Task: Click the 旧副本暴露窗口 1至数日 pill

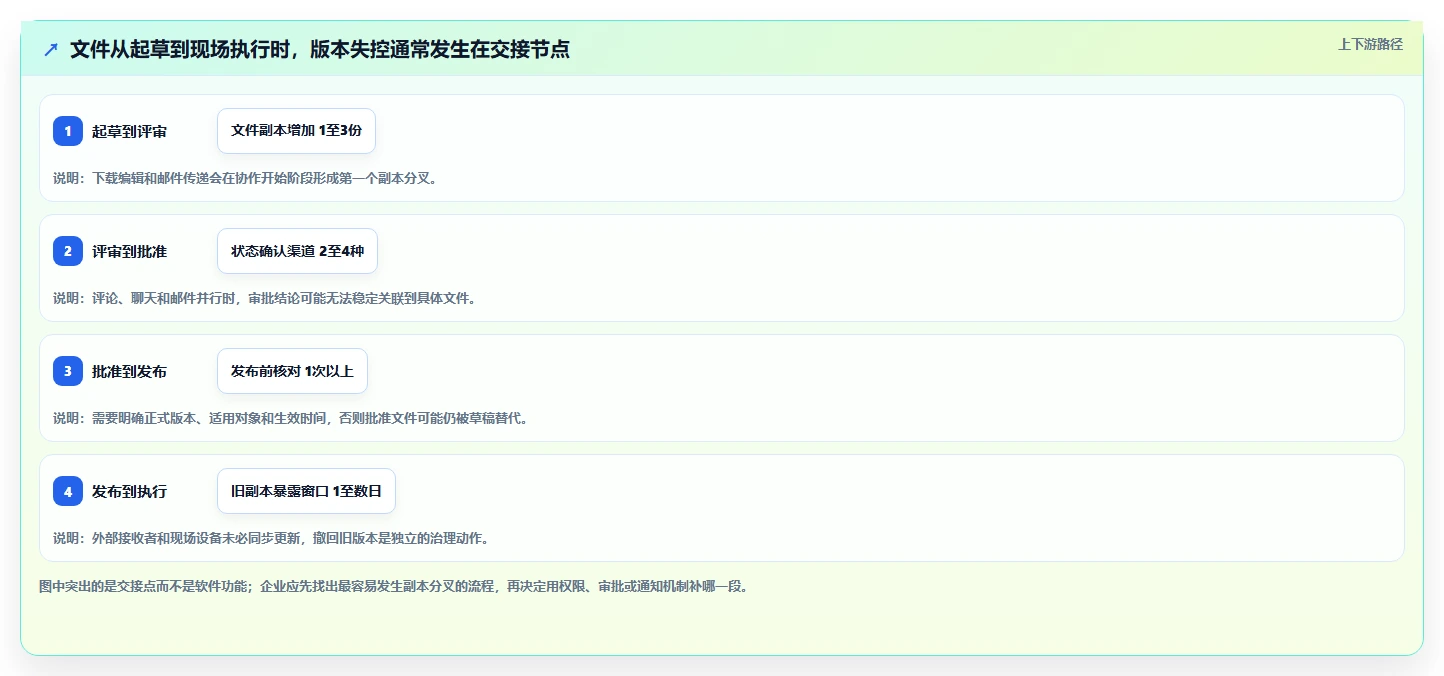Action: pos(306,491)
